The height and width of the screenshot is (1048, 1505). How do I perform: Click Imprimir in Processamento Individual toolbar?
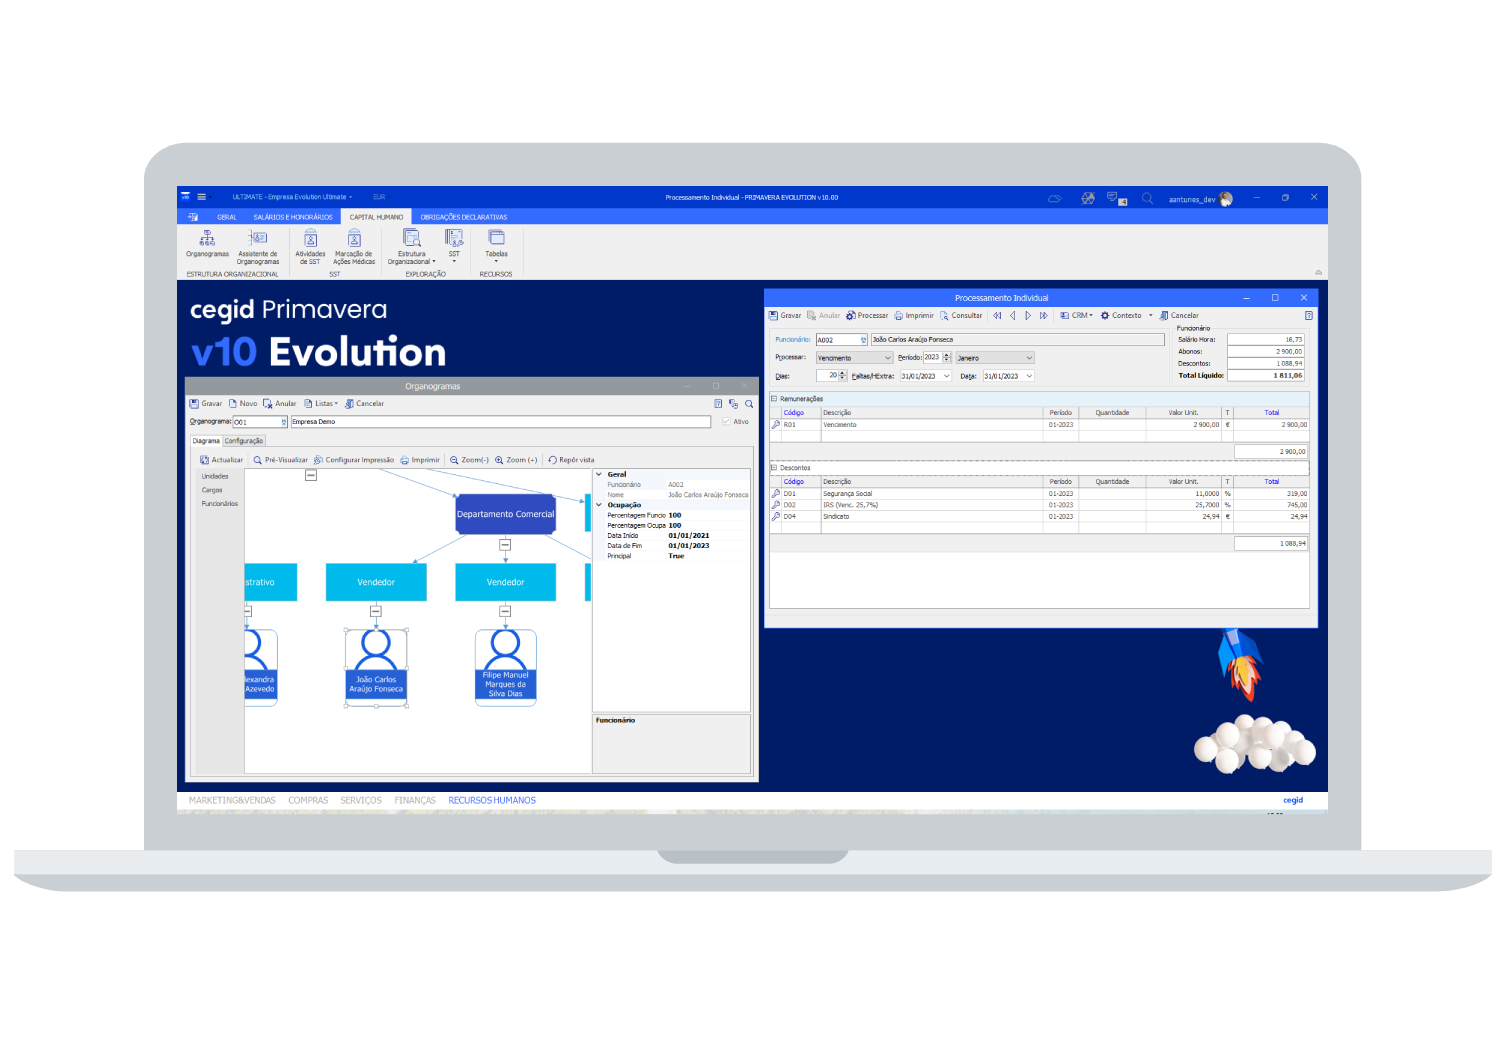point(914,316)
